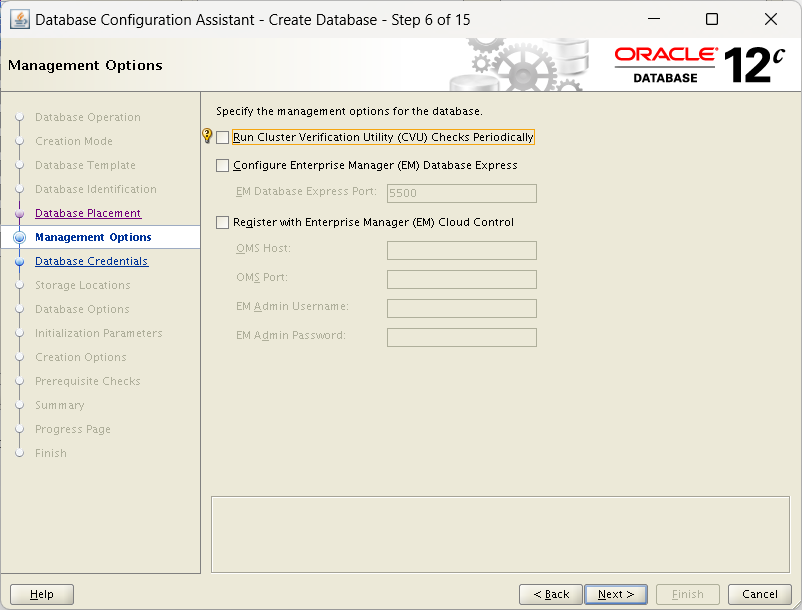Click the Java application icon in title bar

pos(19,20)
